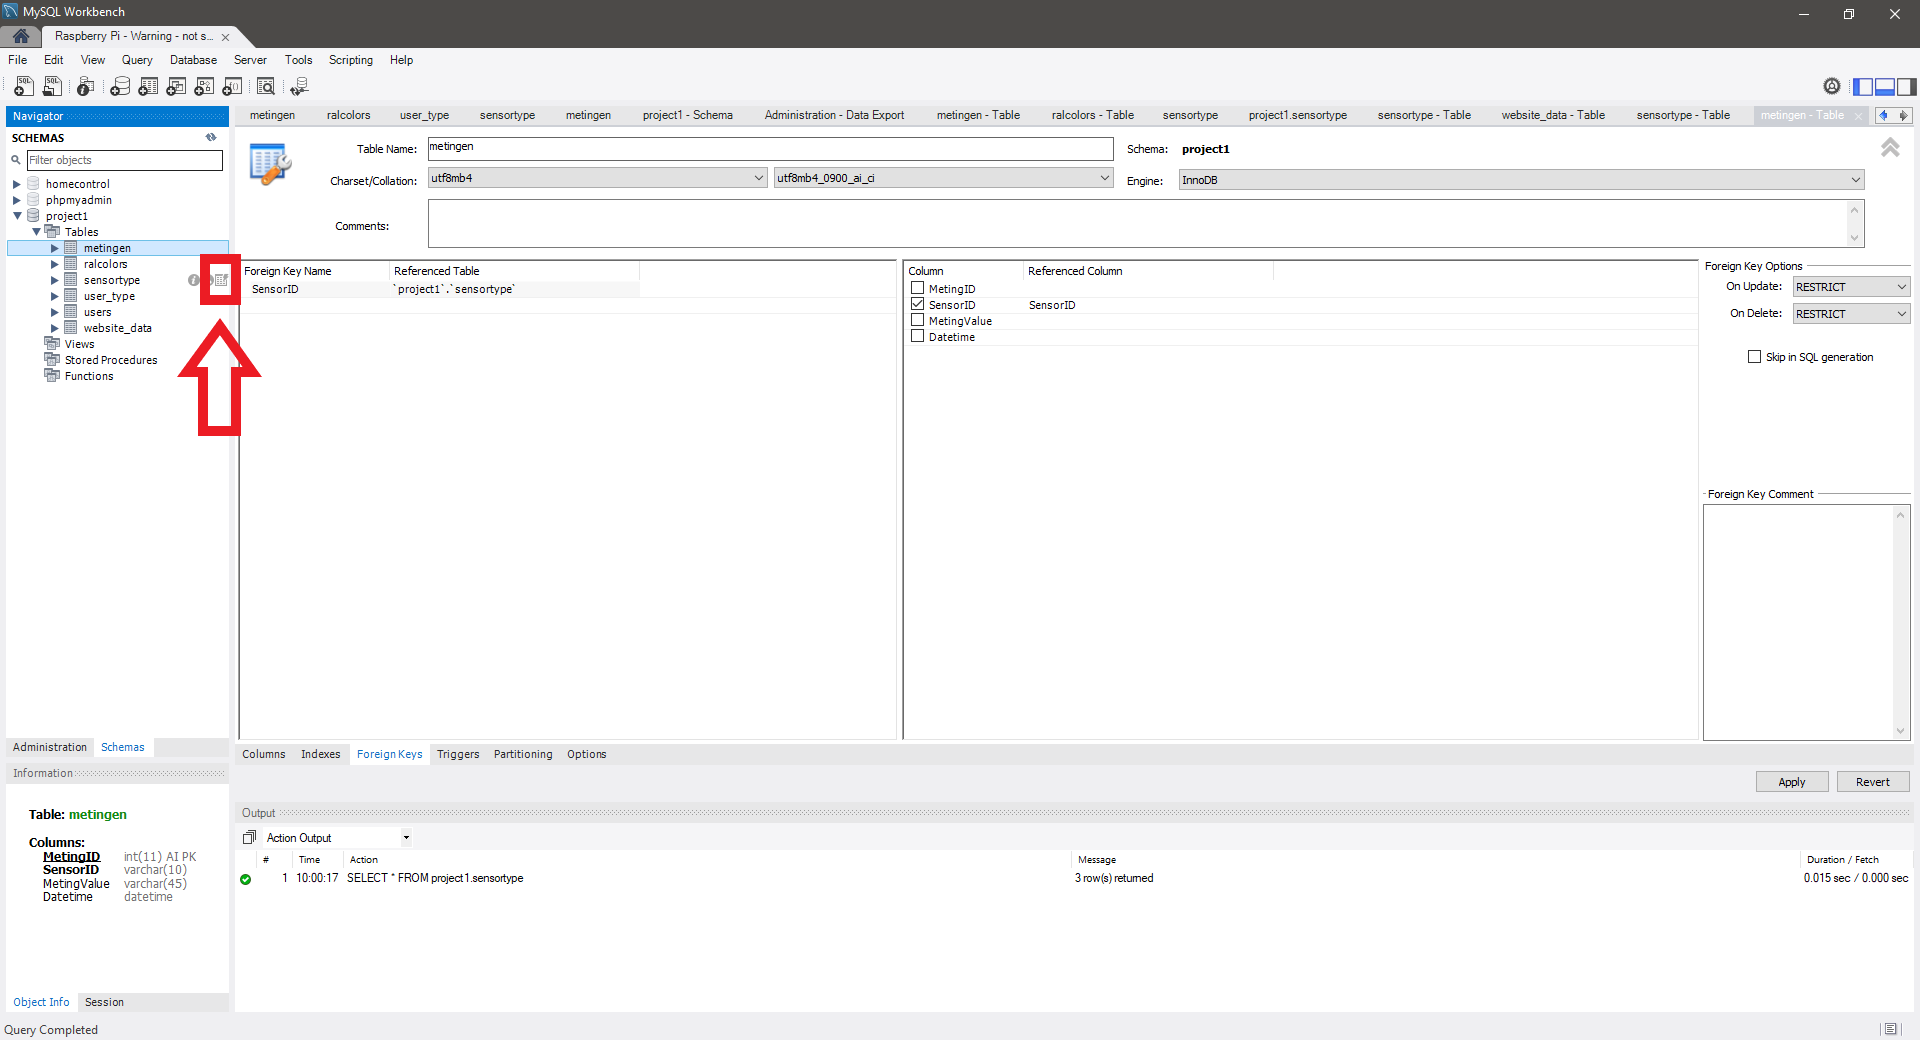Create a new table toolbar icon
The height and width of the screenshot is (1040, 1920).
click(x=148, y=87)
